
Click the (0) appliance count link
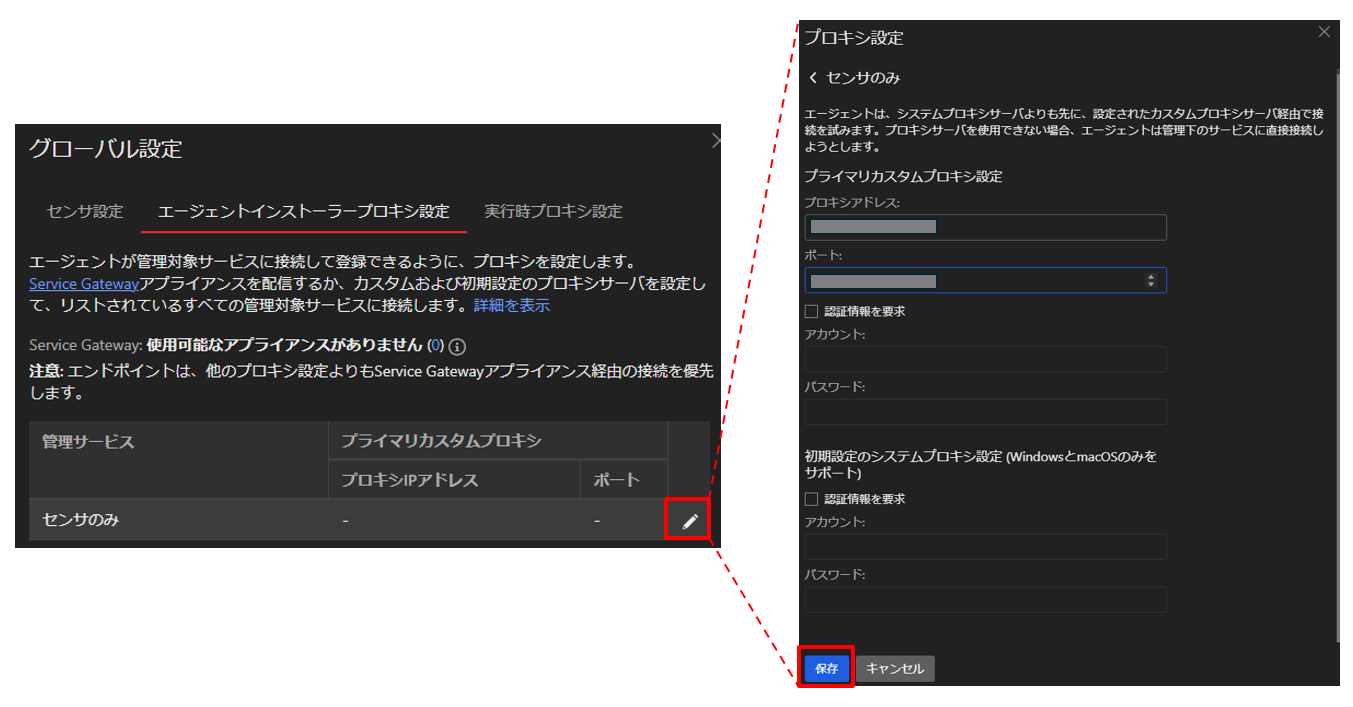(x=435, y=346)
